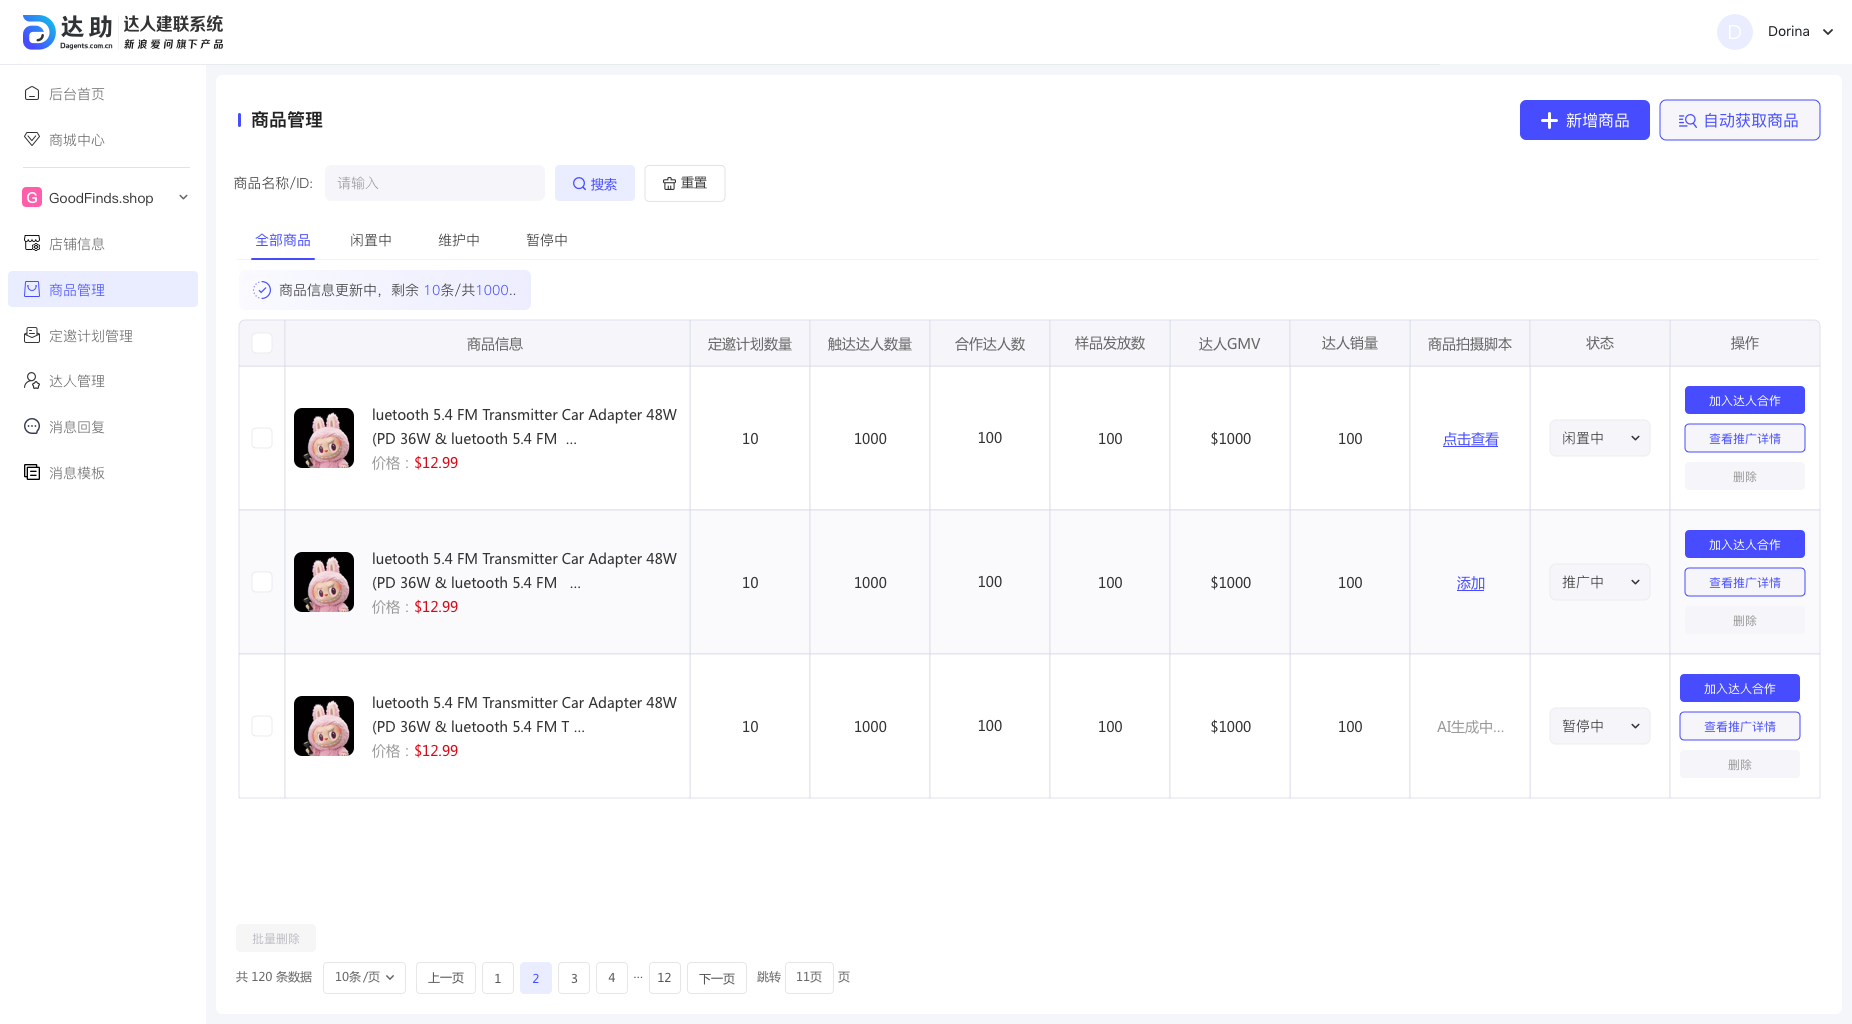Click the person icon for 达人管理

[32, 381]
